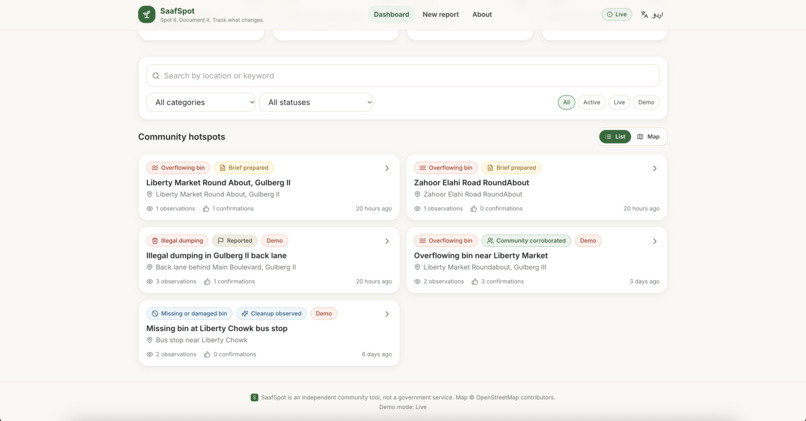
Task: Toggle the Live mode badge in header
Action: click(616, 14)
